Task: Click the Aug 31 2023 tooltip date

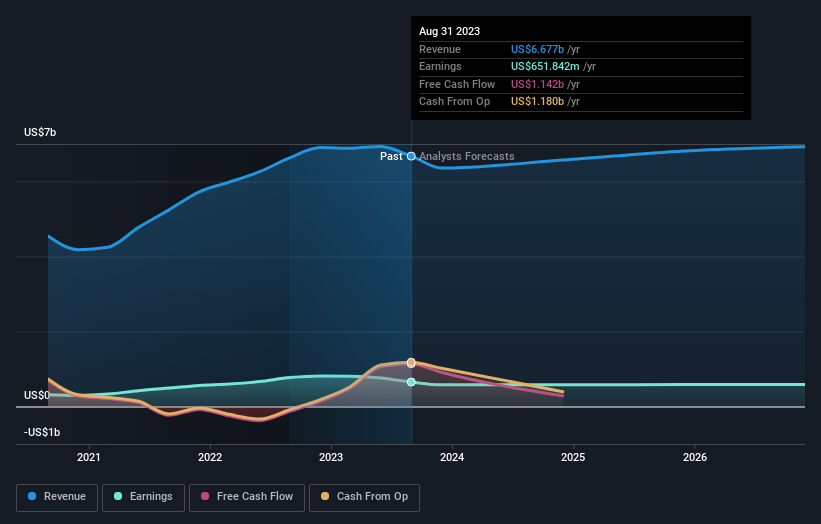Action: coord(449,31)
